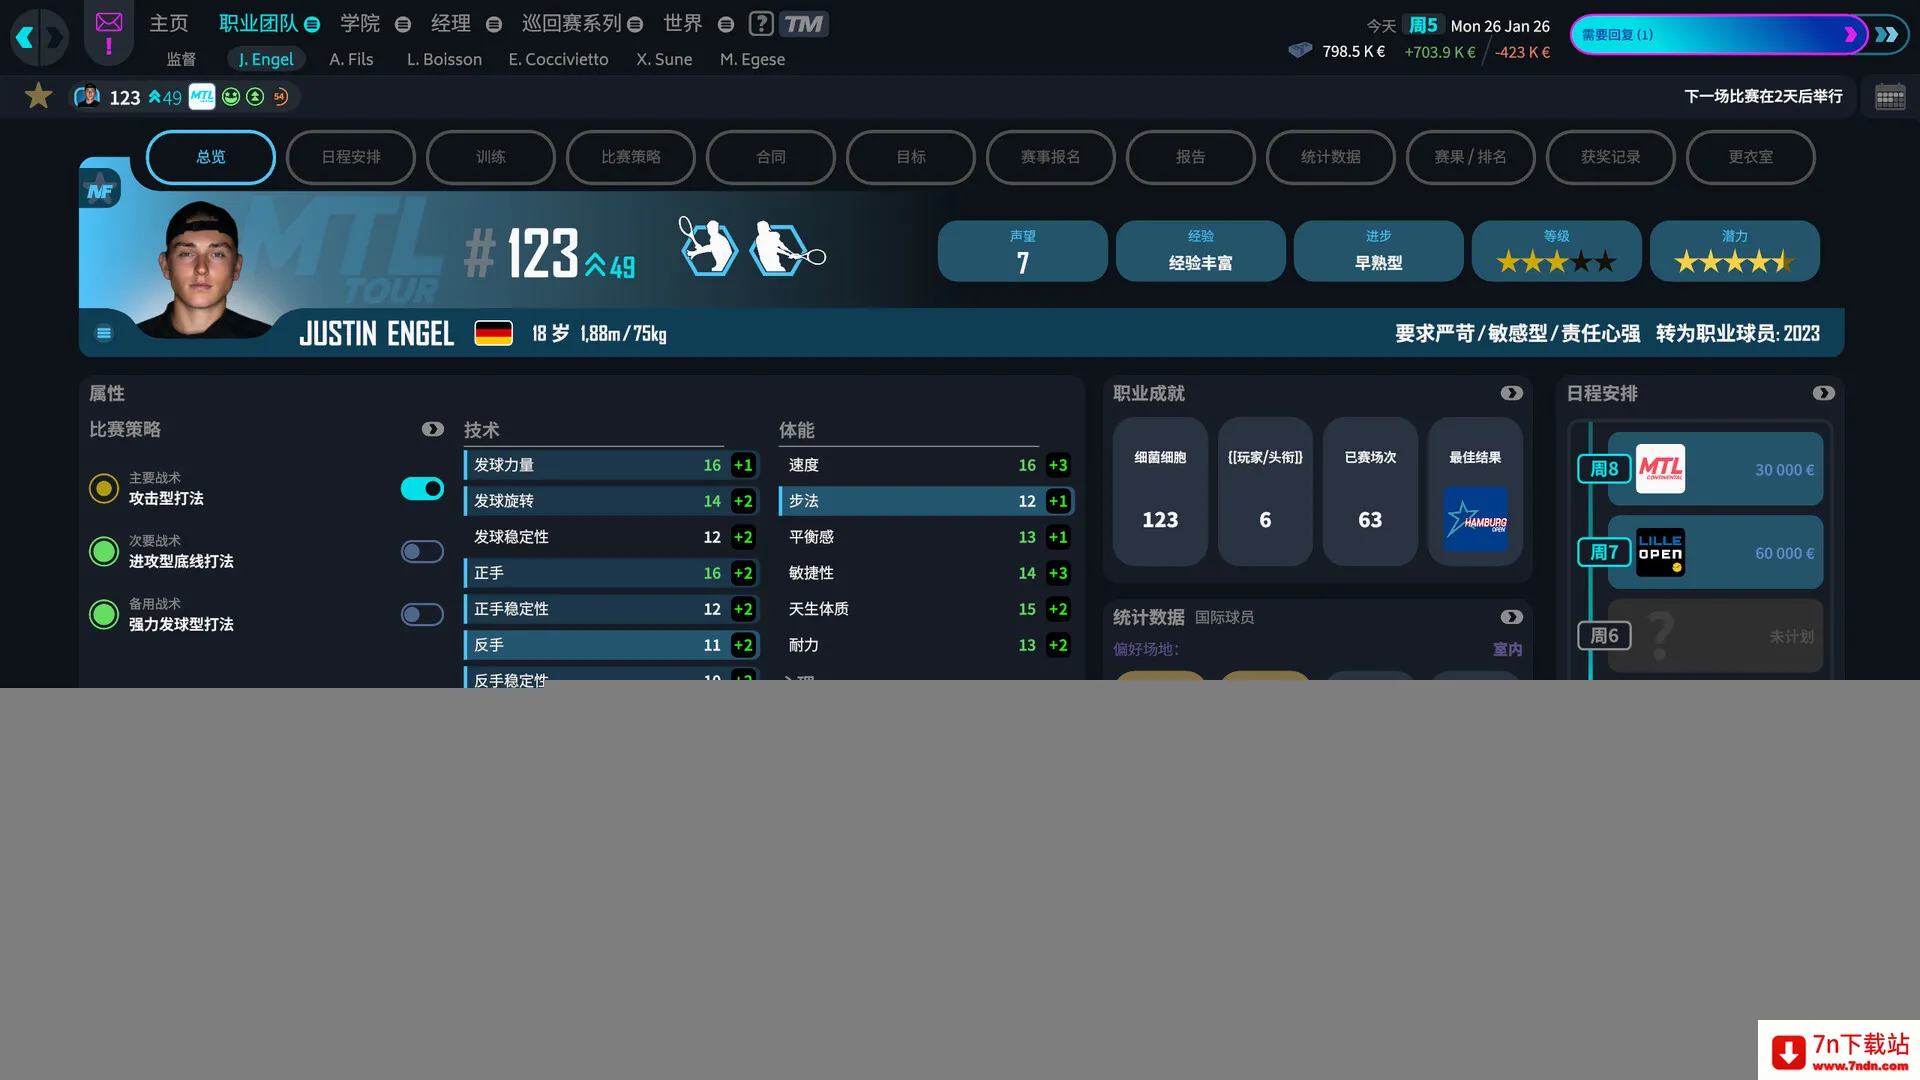1920x1080 pixels.
Task: Click the Lille Open tournament logo
Action: [1660, 552]
